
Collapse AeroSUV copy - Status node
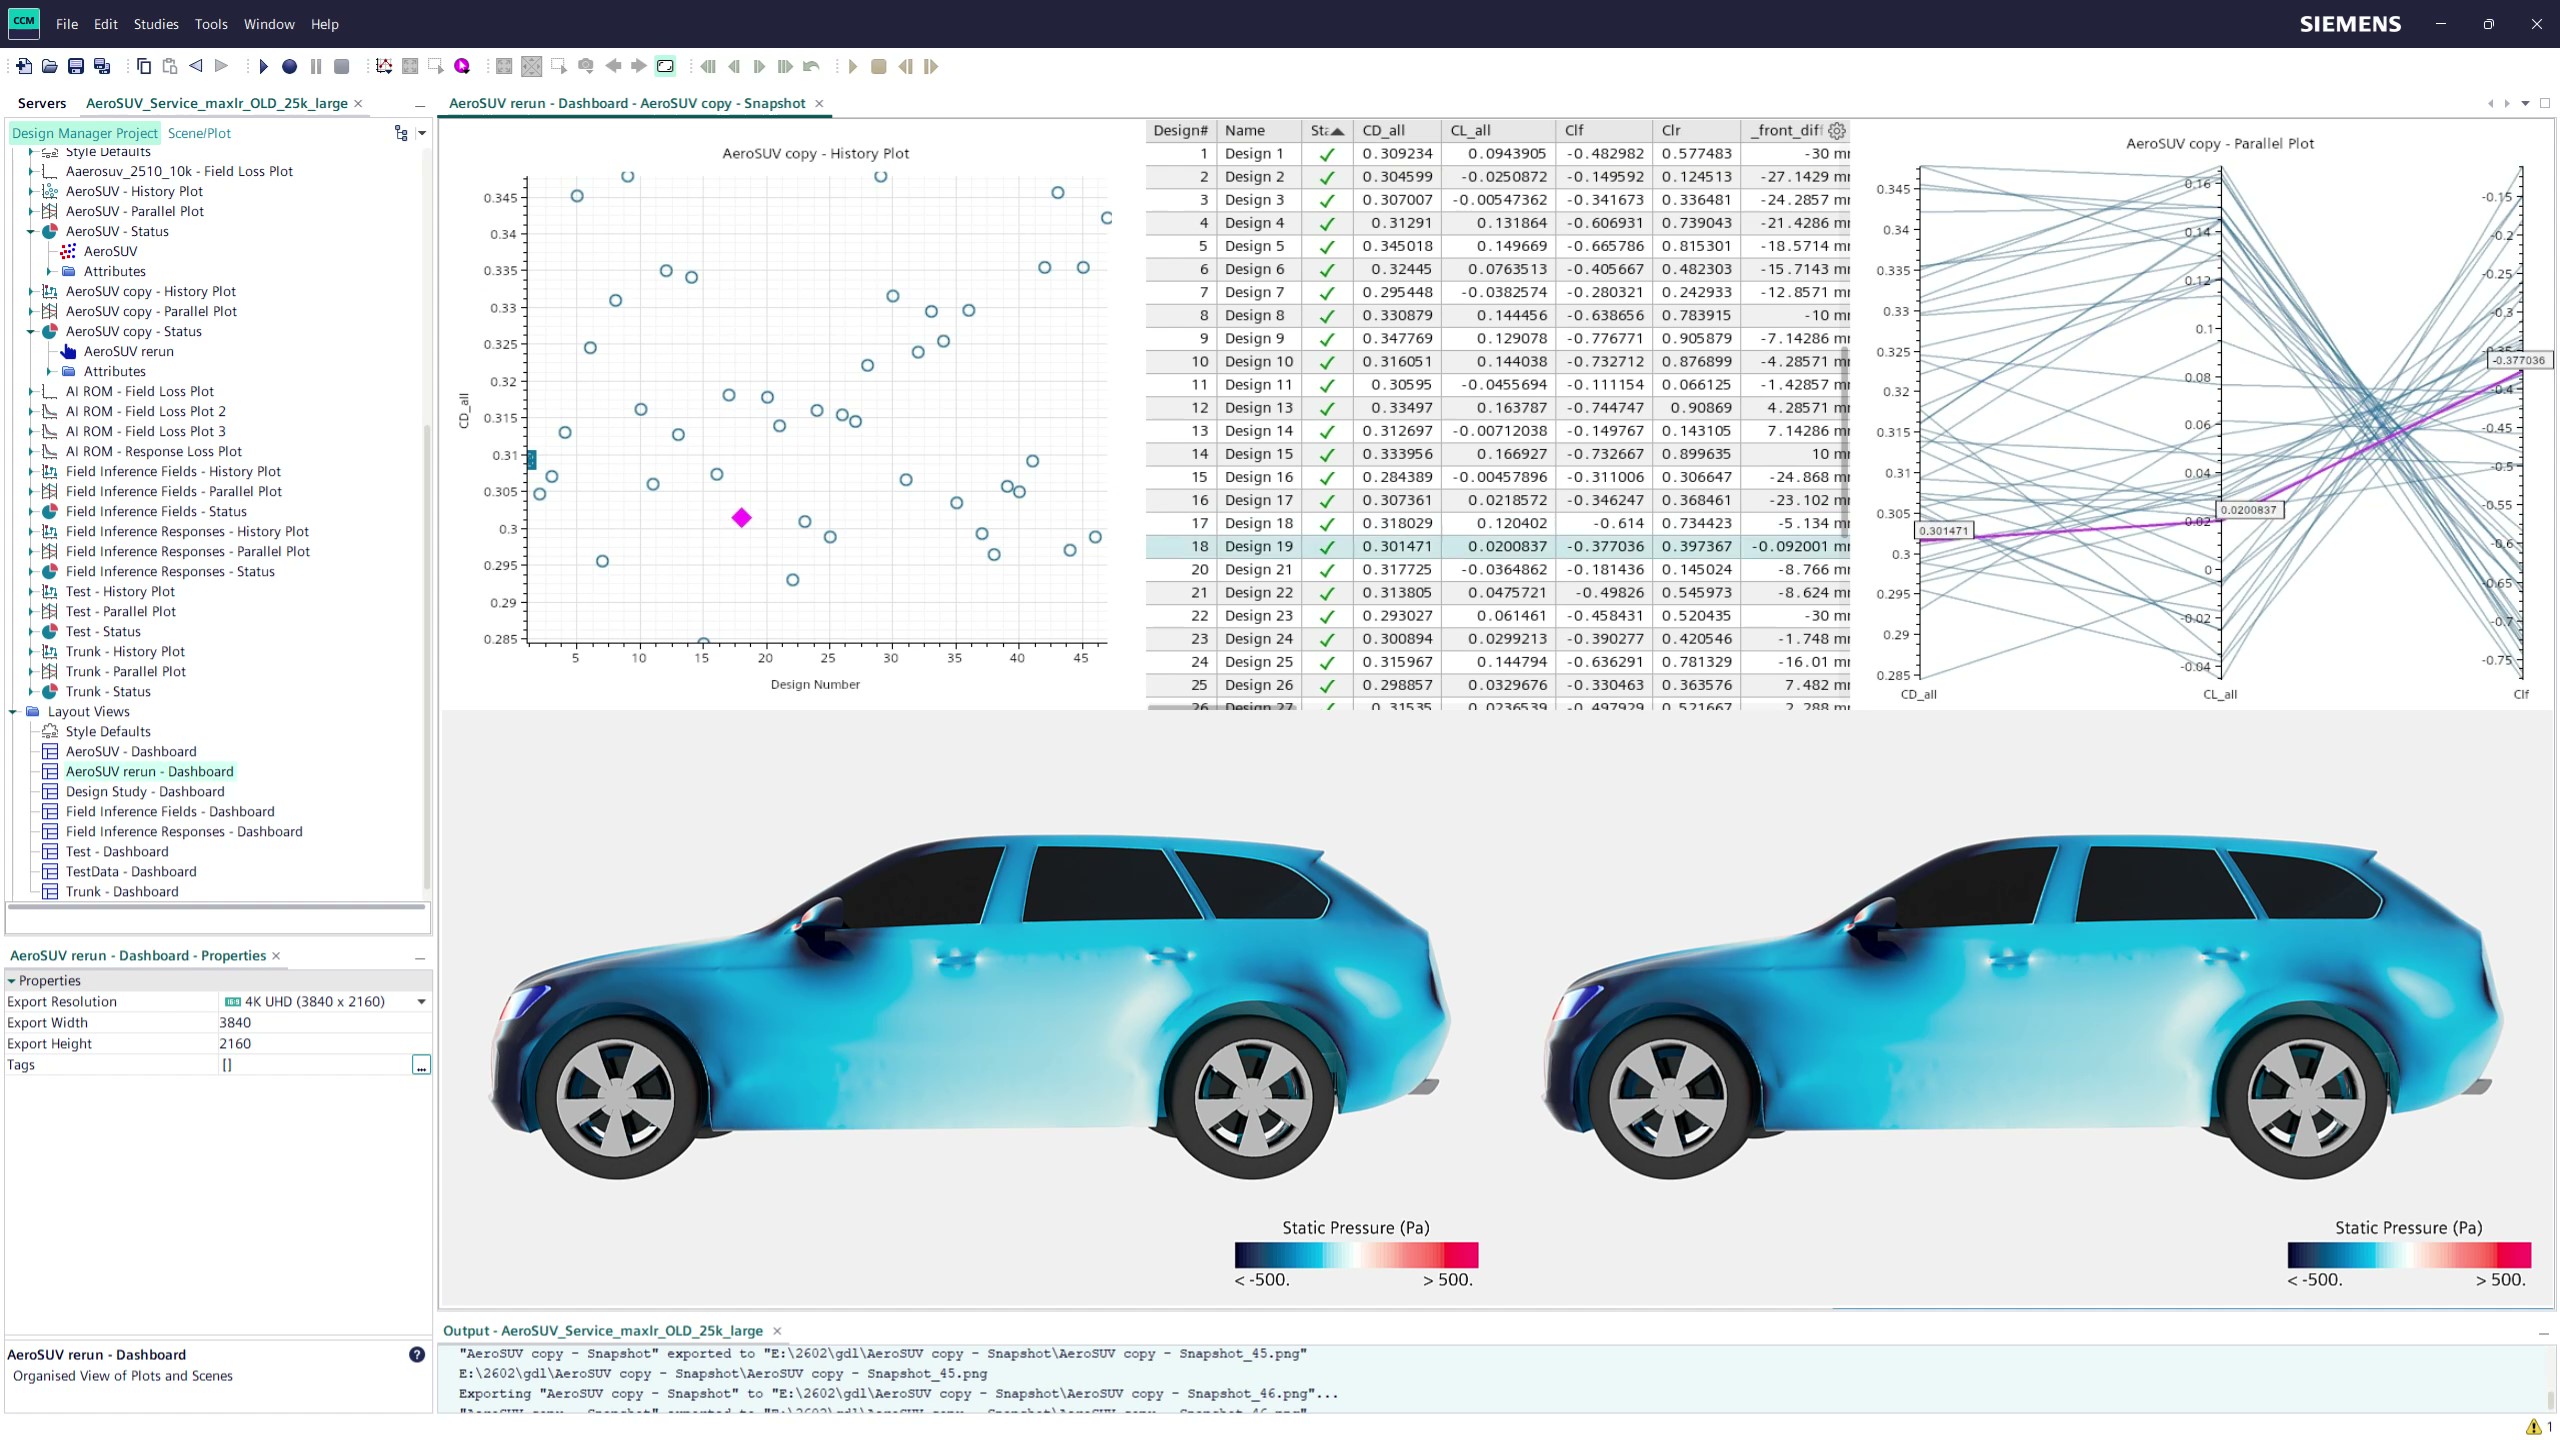click(x=31, y=332)
